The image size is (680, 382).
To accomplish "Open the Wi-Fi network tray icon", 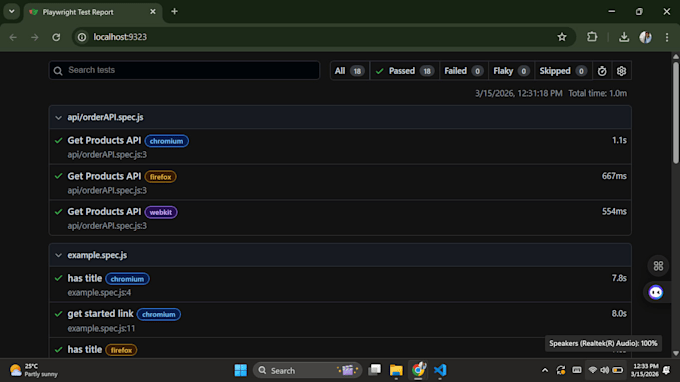I will pyautogui.click(x=592, y=370).
